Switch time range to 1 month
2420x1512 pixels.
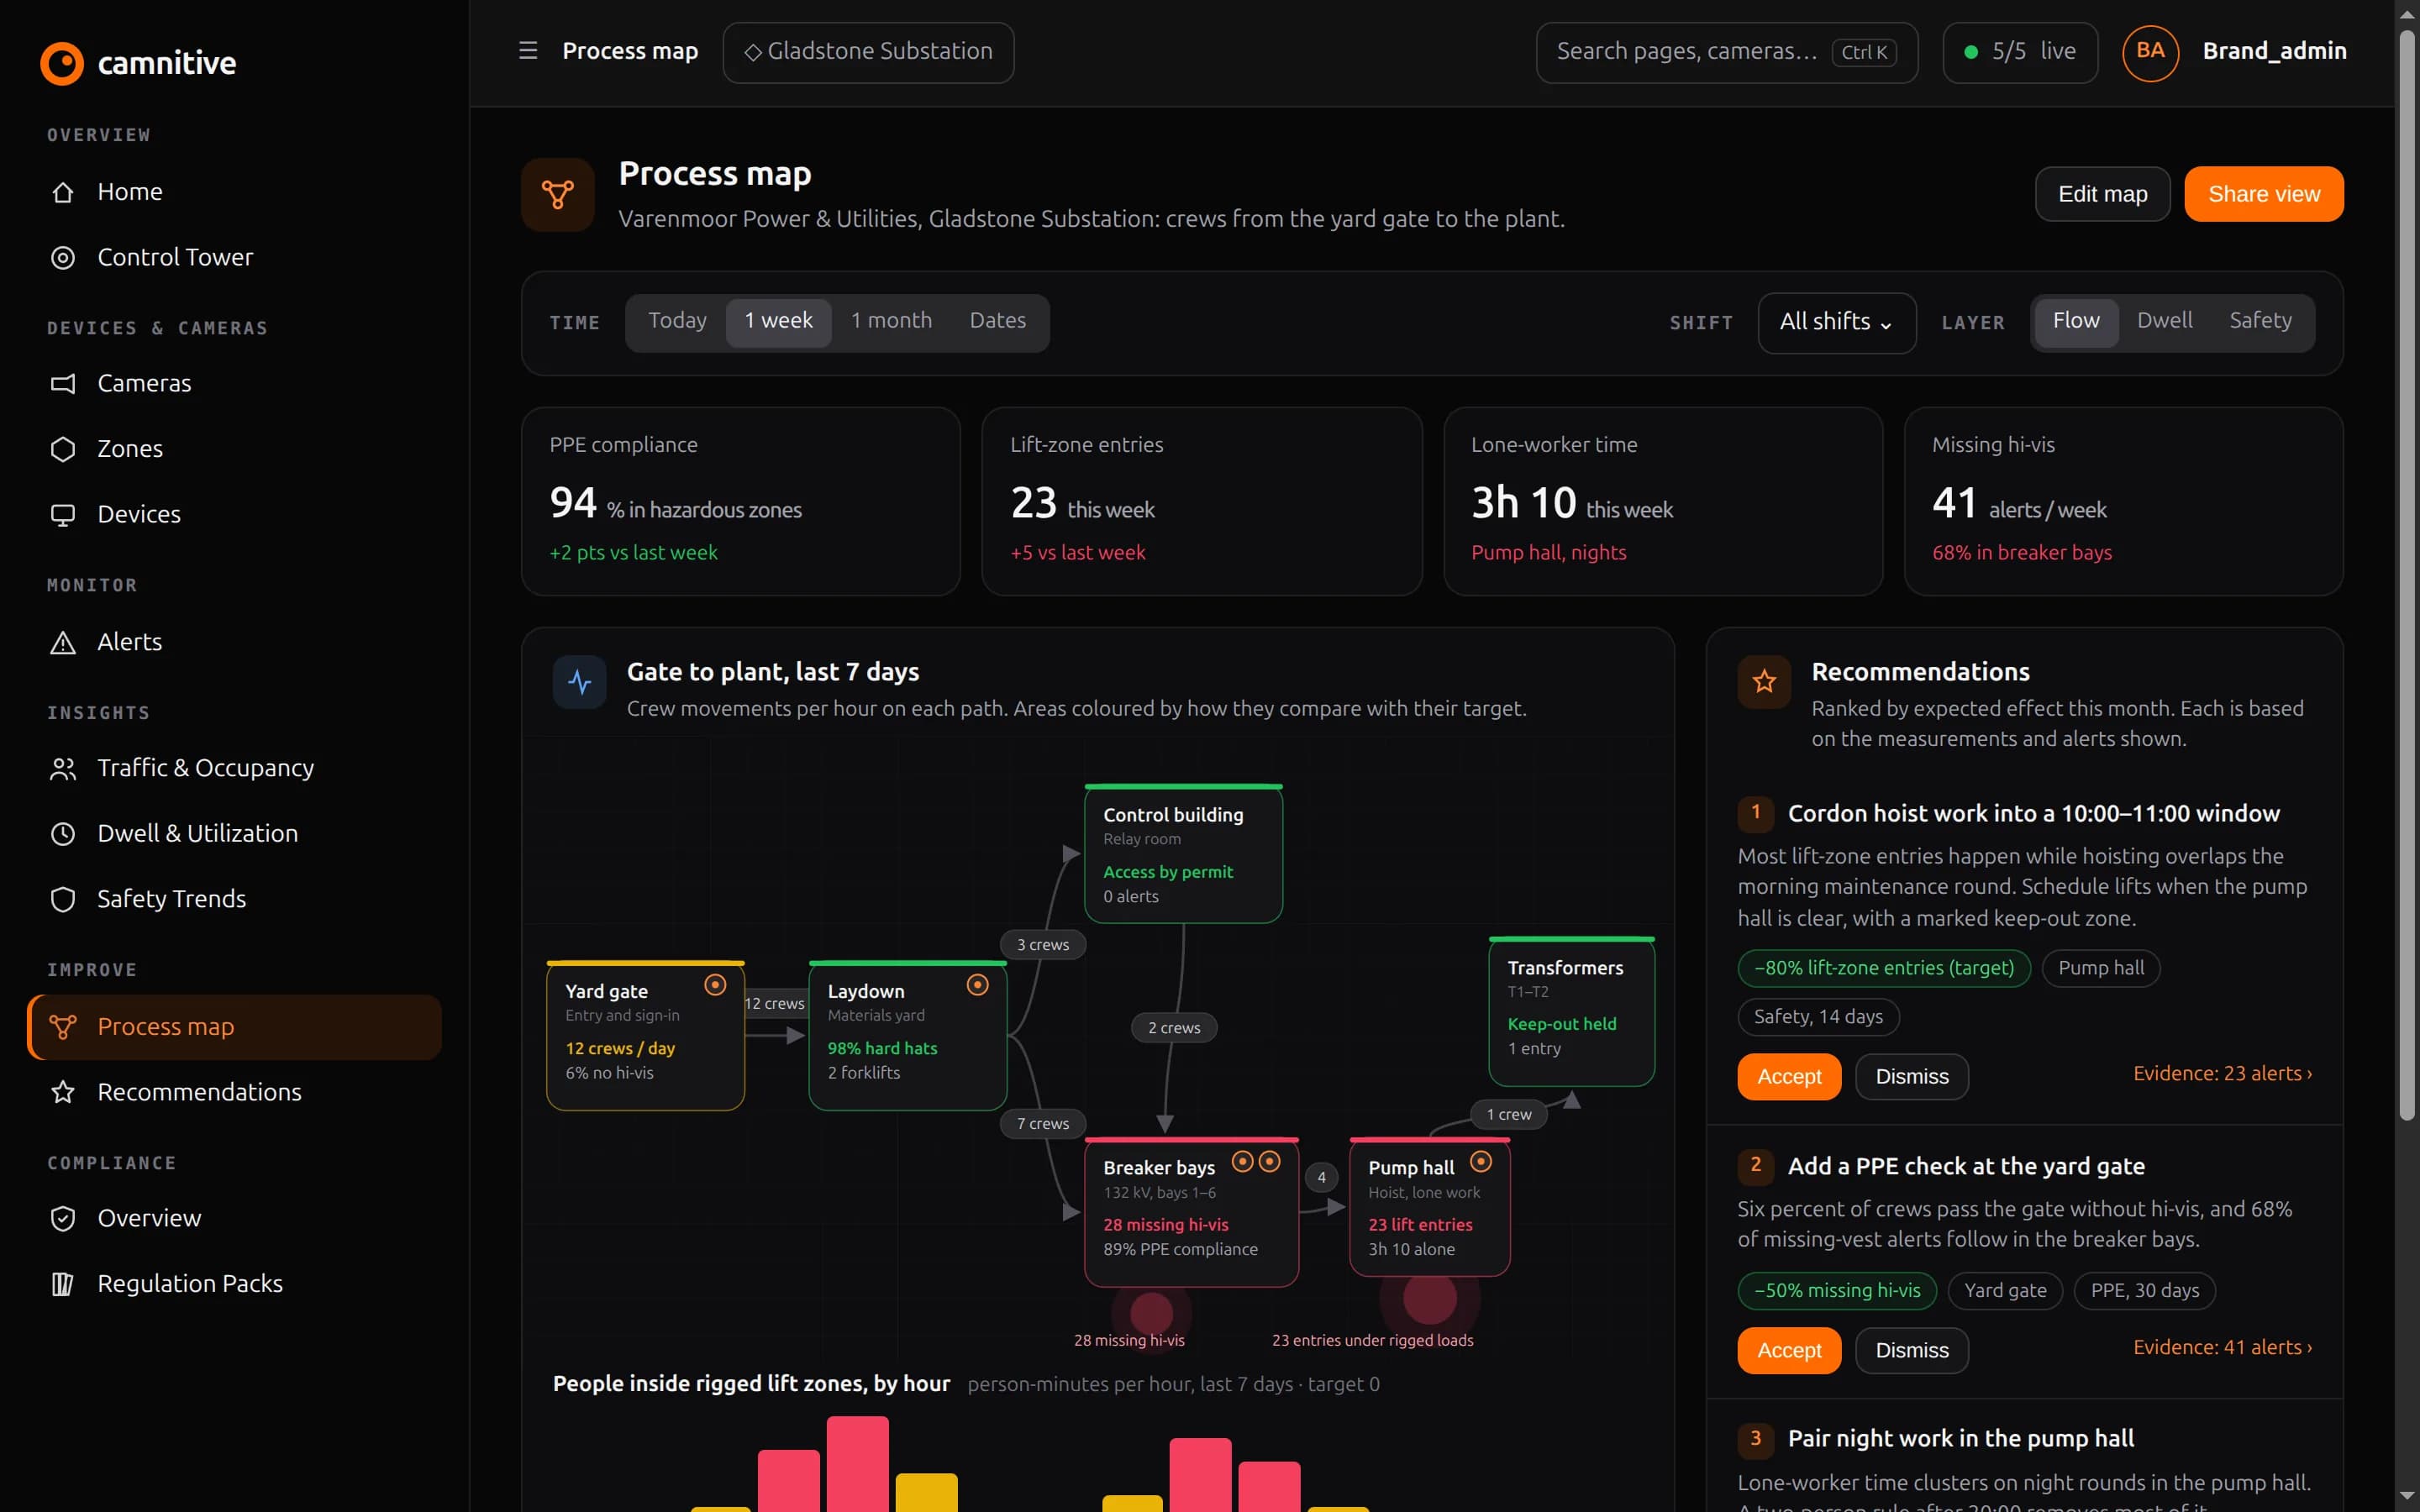tap(891, 321)
